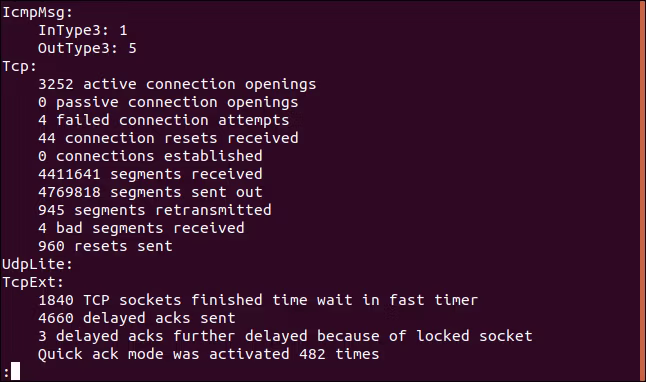Click the OutType3: 5 line
646x382 pixels.
click(87, 48)
